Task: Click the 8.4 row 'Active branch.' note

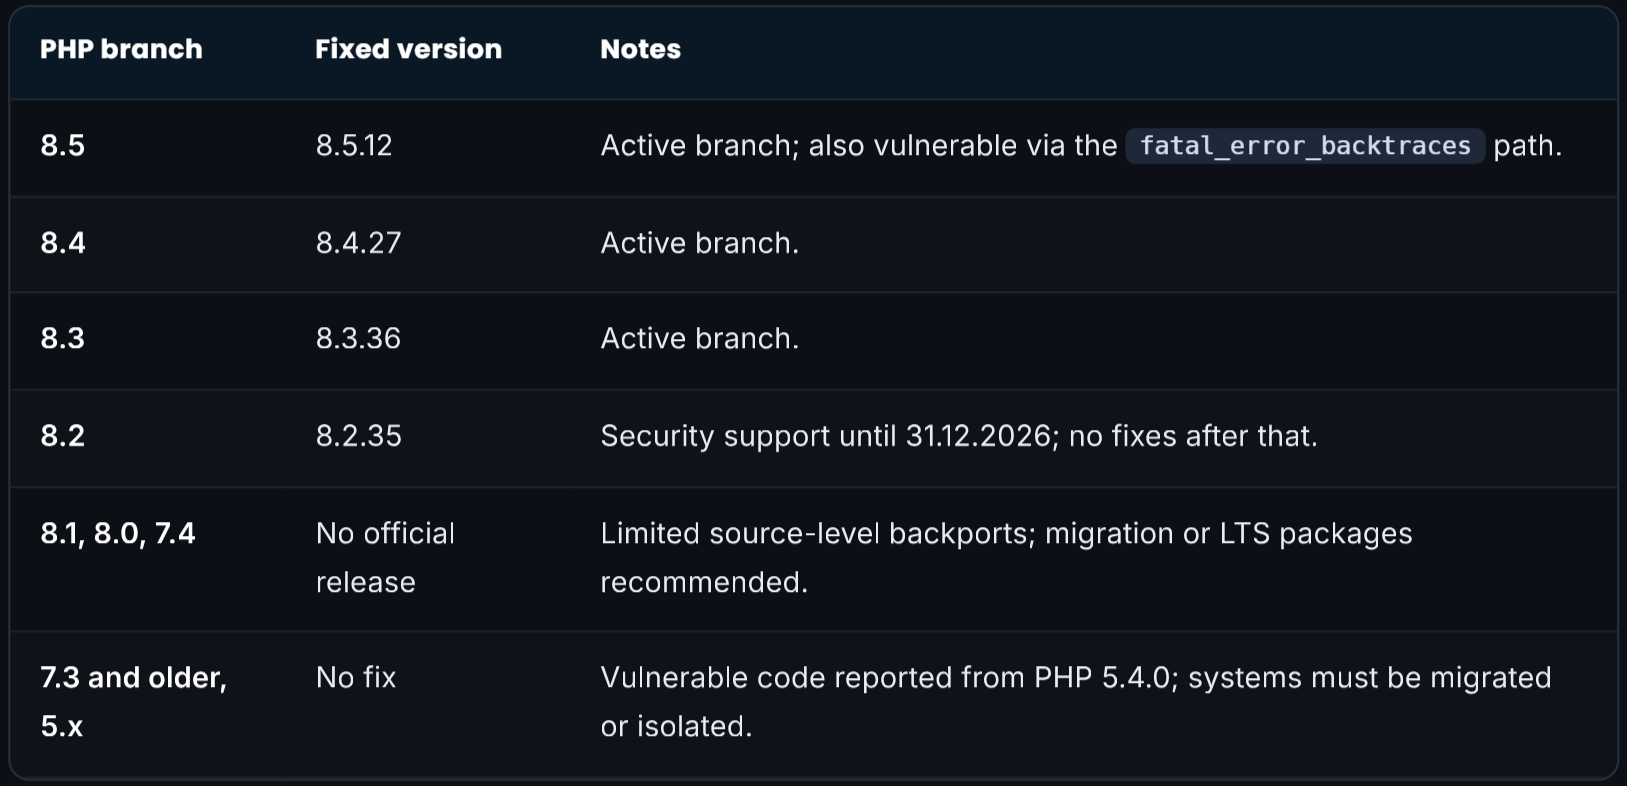Action: click(700, 243)
